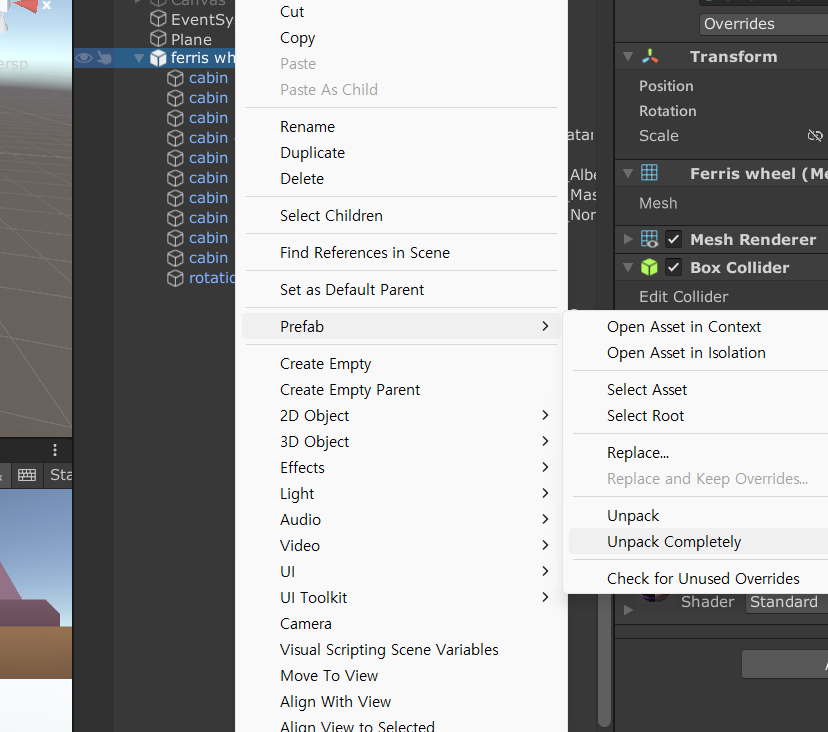828x732 pixels.
Task: Toggle picking hand icon for ferris wheel
Action: point(105,58)
